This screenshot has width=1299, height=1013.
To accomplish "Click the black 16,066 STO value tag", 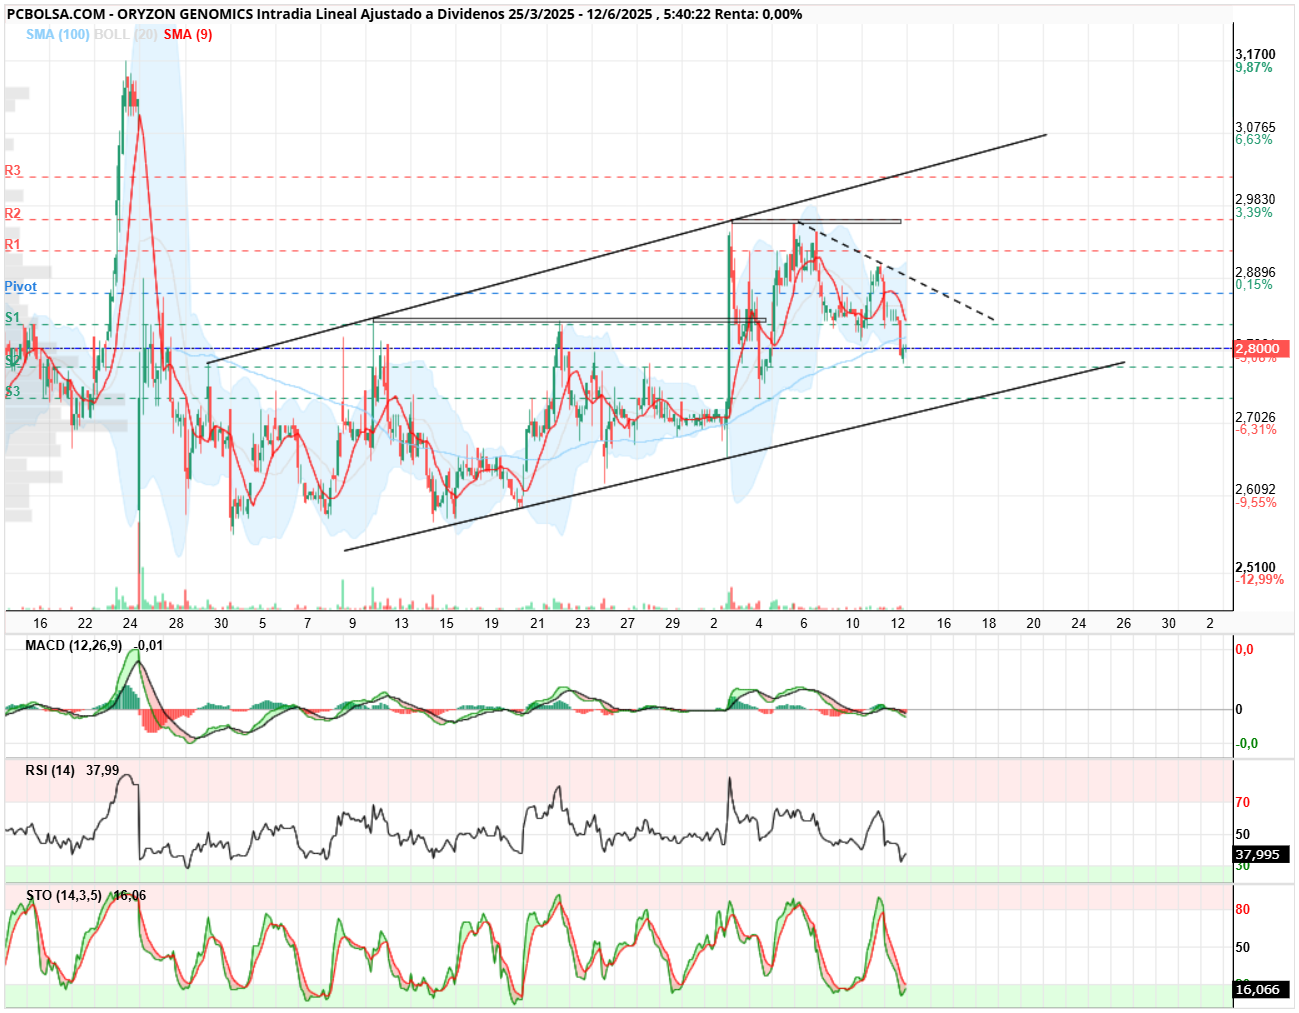I will tap(1262, 990).
